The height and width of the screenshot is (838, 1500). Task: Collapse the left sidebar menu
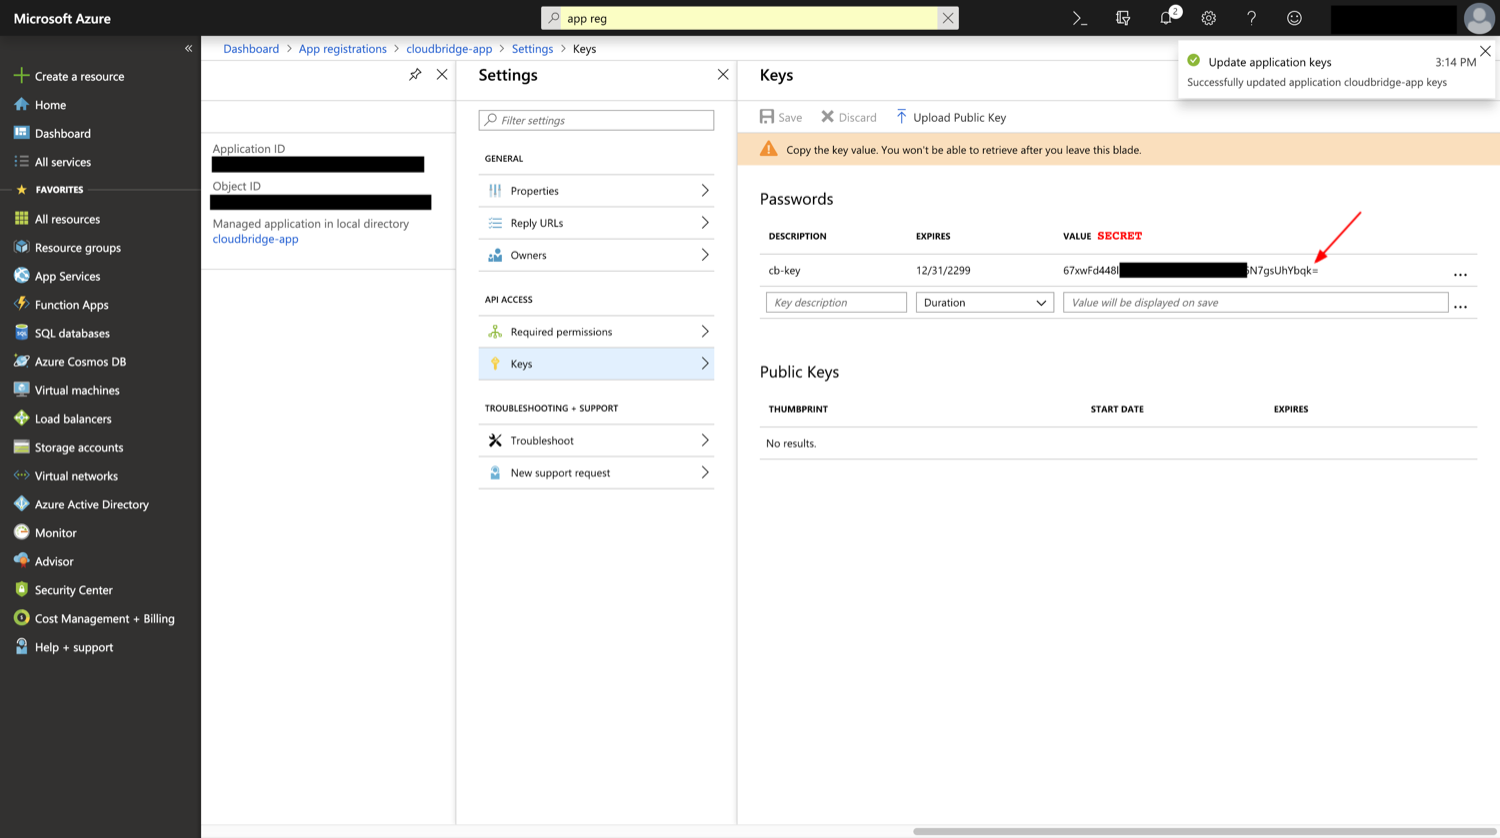[188, 48]
